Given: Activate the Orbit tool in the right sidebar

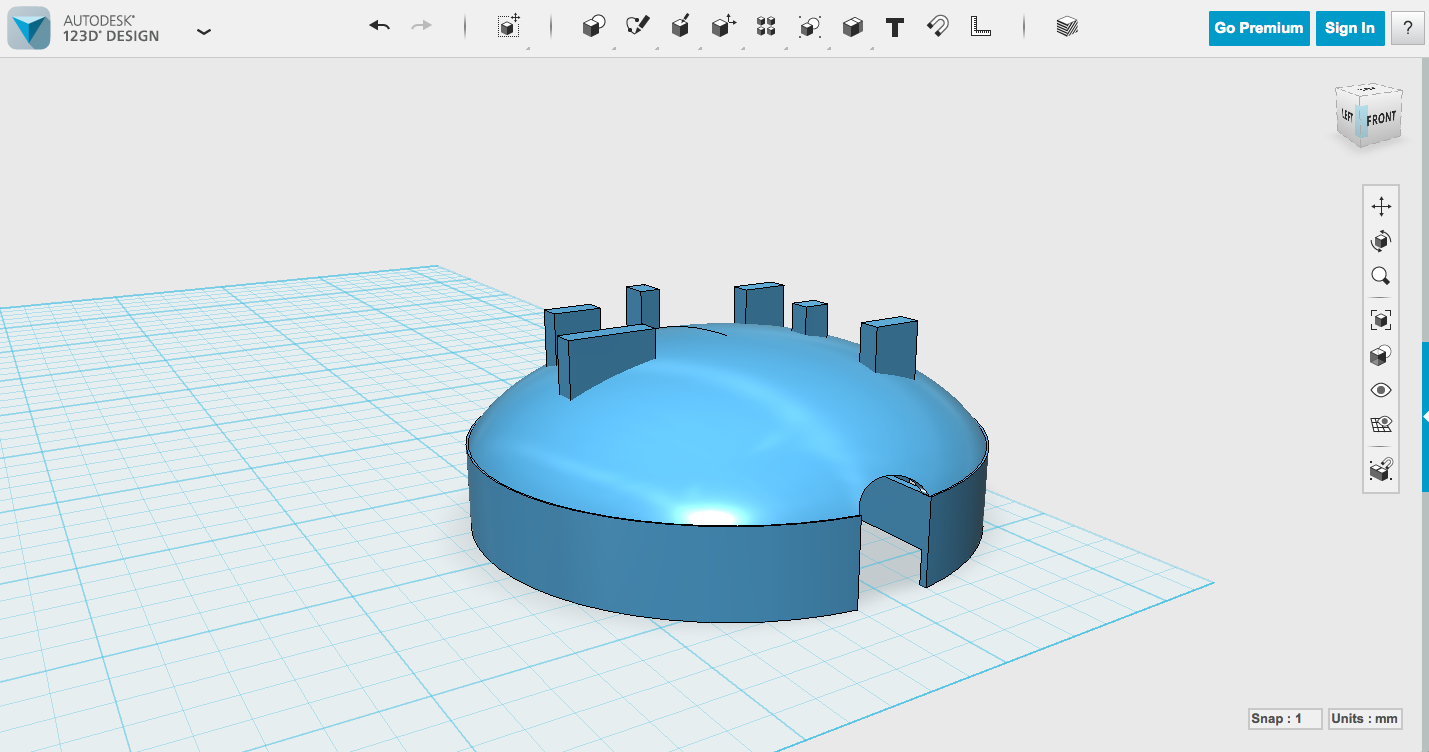Looking at the screenshot, I should point(1381,240).
